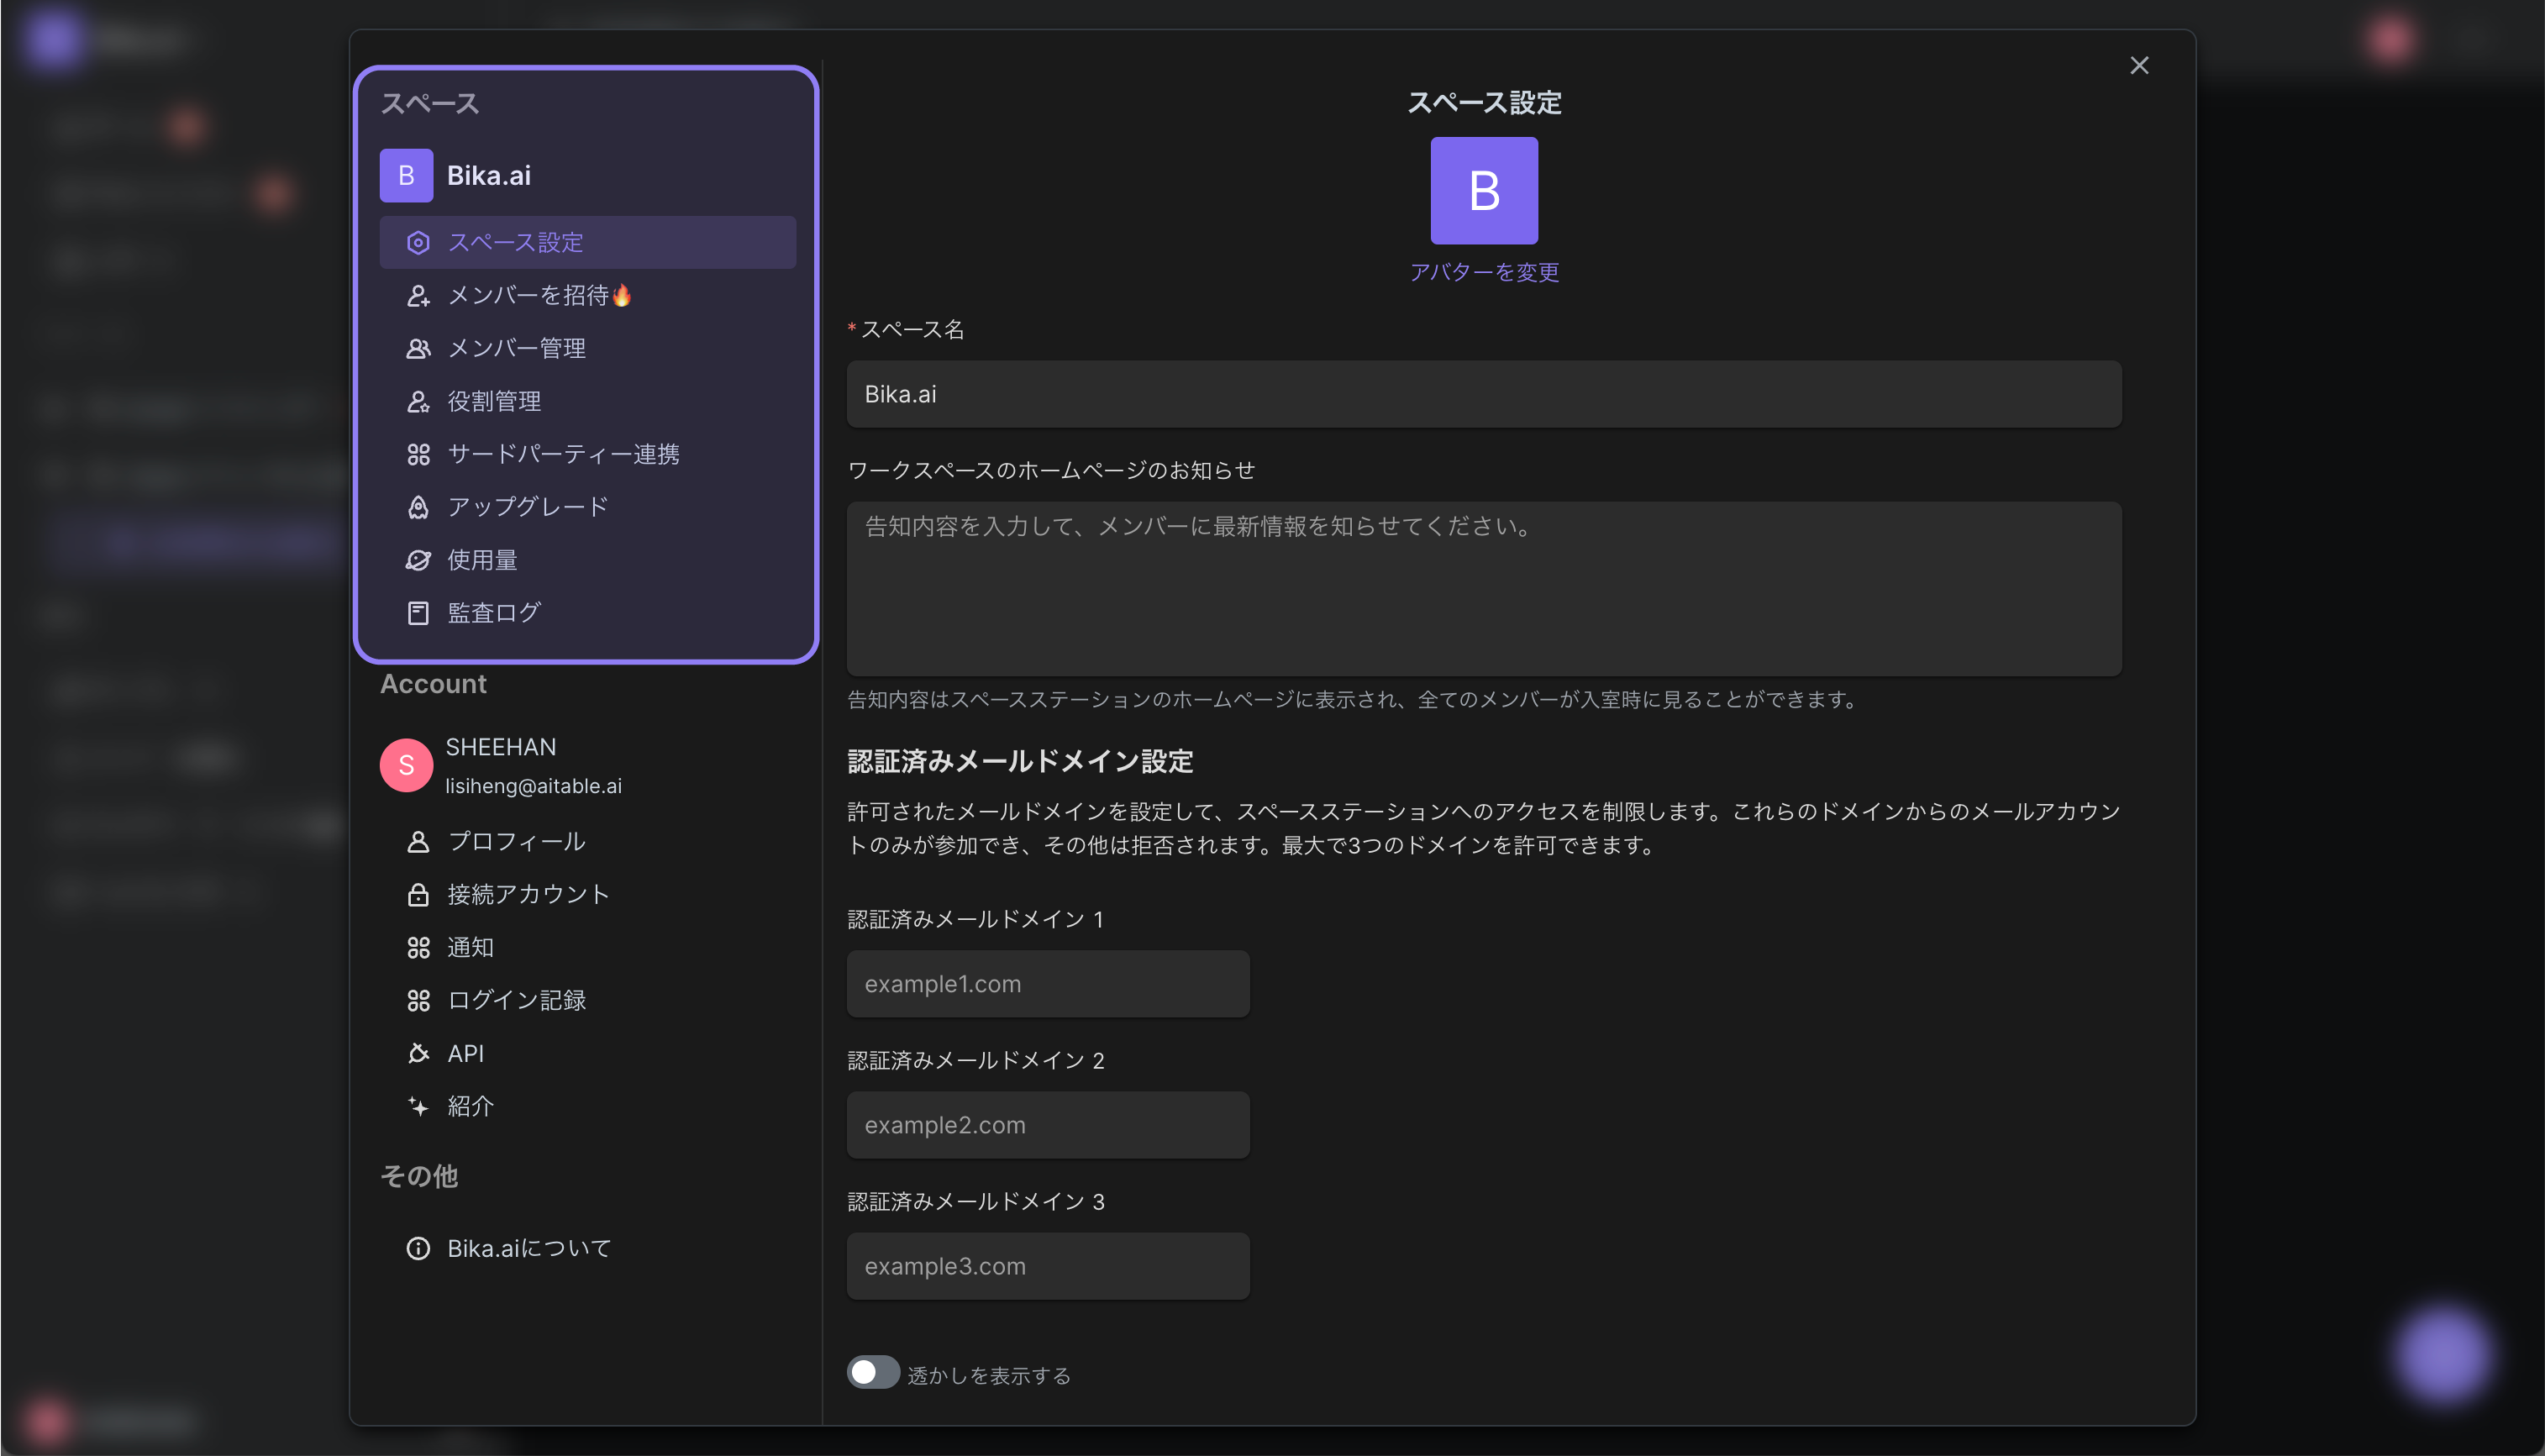
Task: Click the lisiheng@aitable.ai email text
Action: (533, 787)
